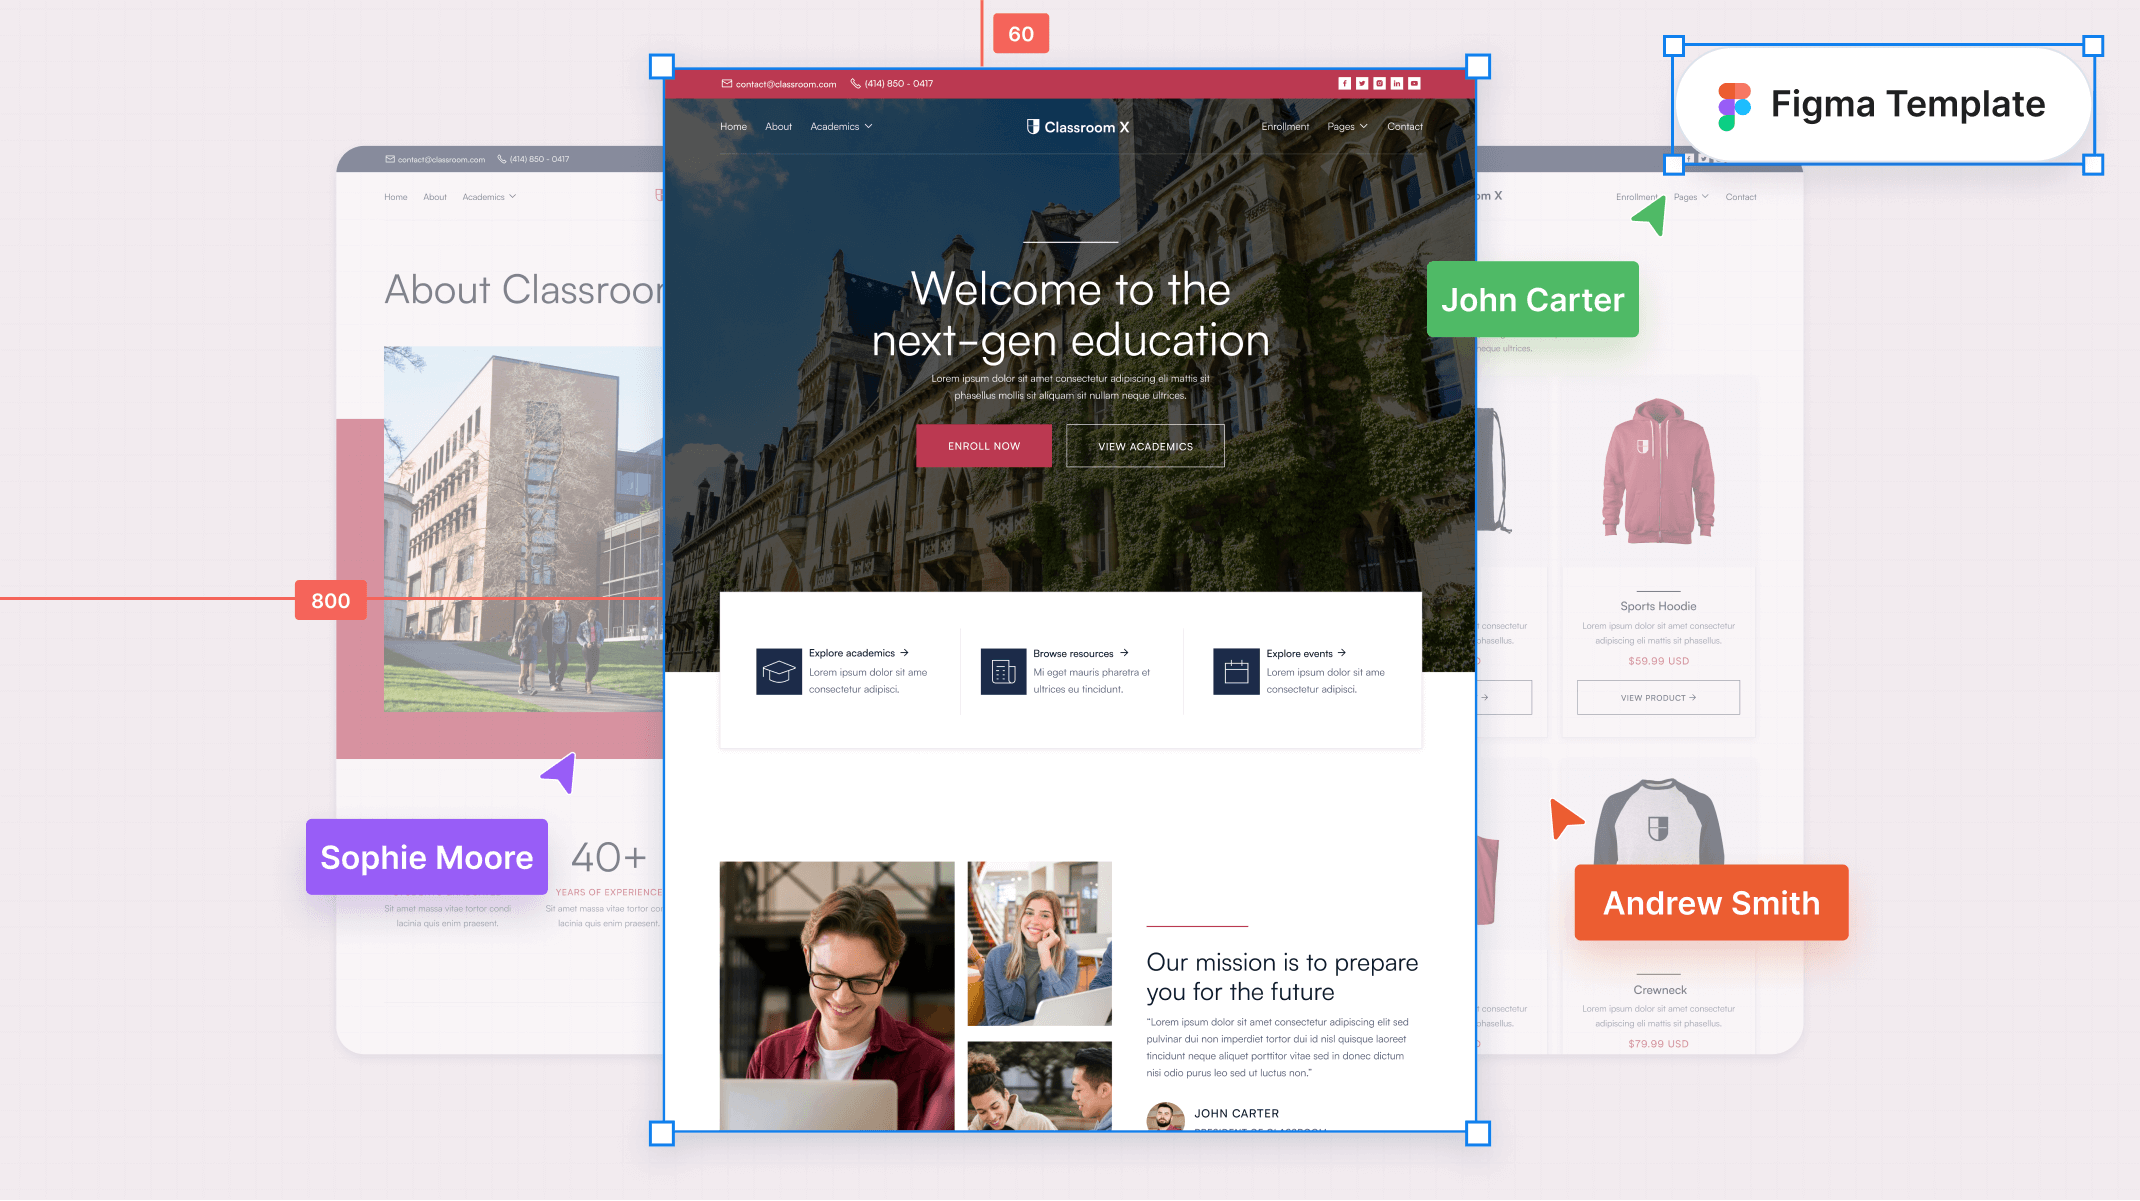Click the contact@classroom.com email in red bar

[x=786, y=84]
